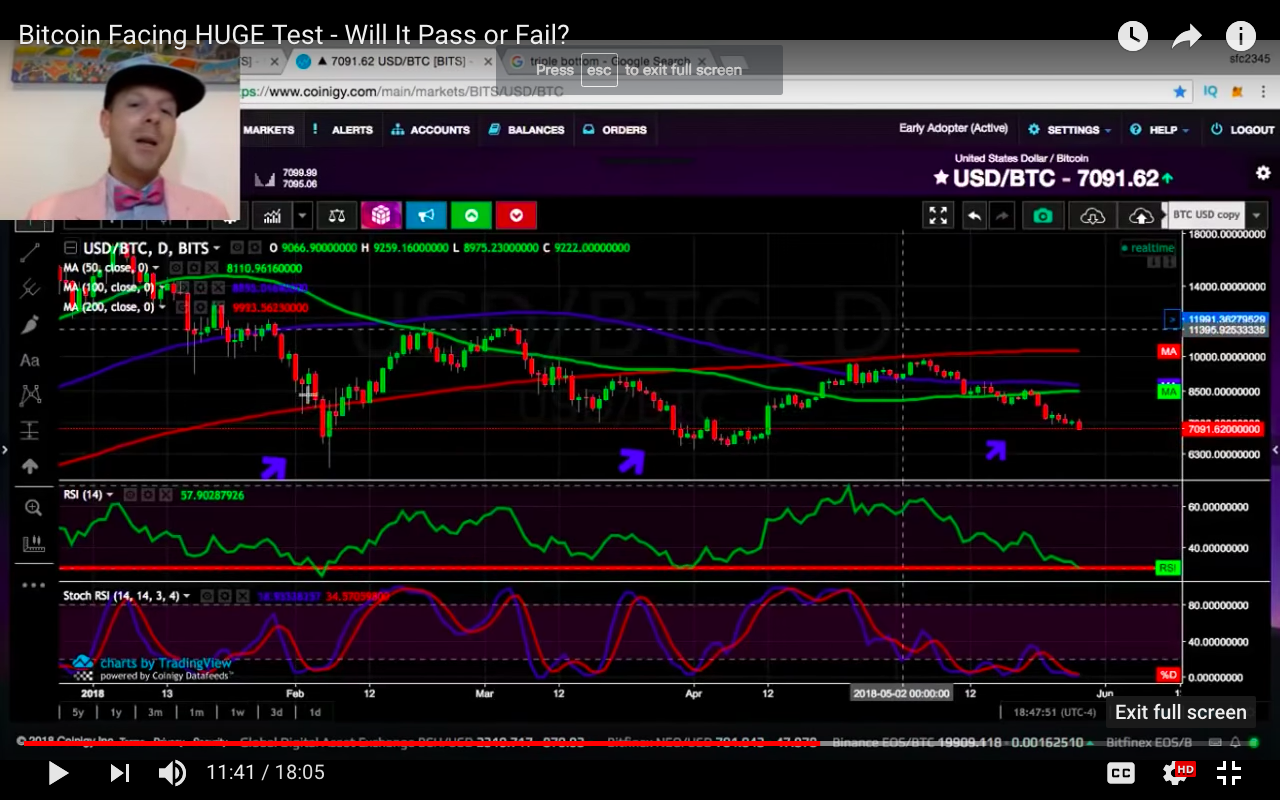Remove the Stoch RSI indicator

click(x=244, y=596)
